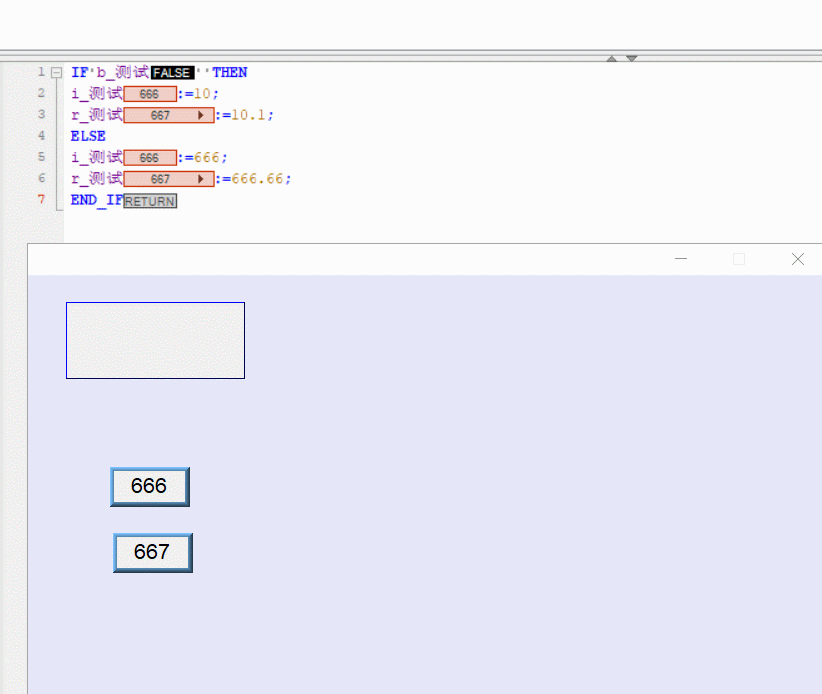Click the ELSE keyword on line 4
The image size is (822, 694).
point(88,136)
